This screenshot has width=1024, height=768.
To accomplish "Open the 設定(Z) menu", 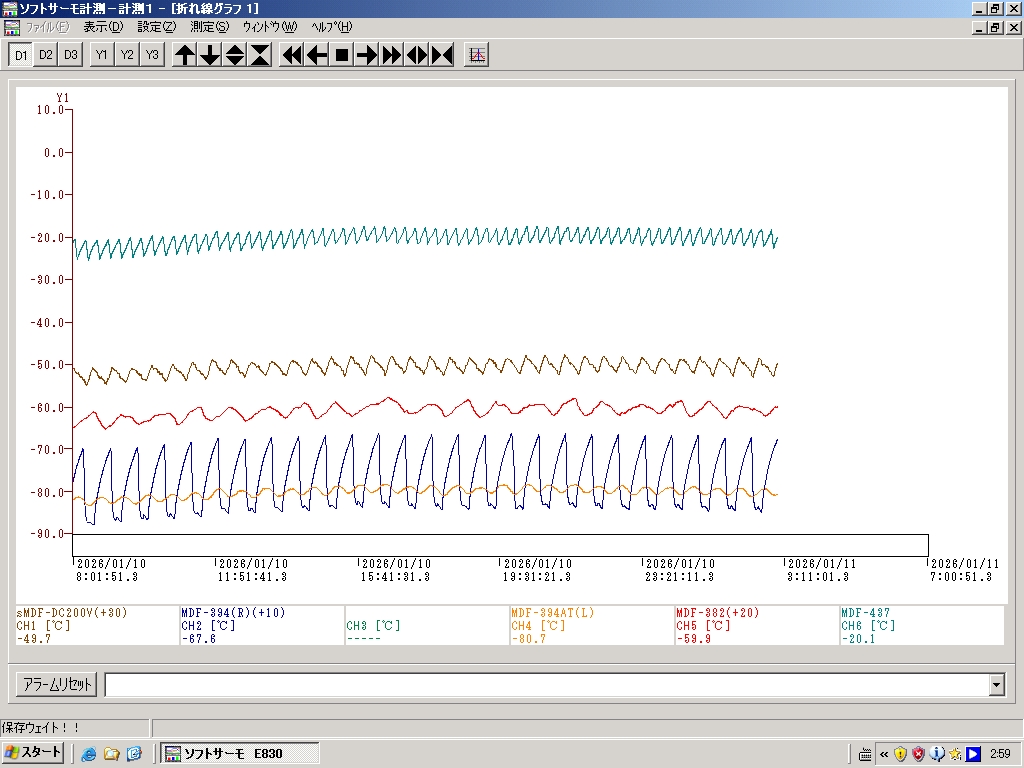I will (156, 27).
